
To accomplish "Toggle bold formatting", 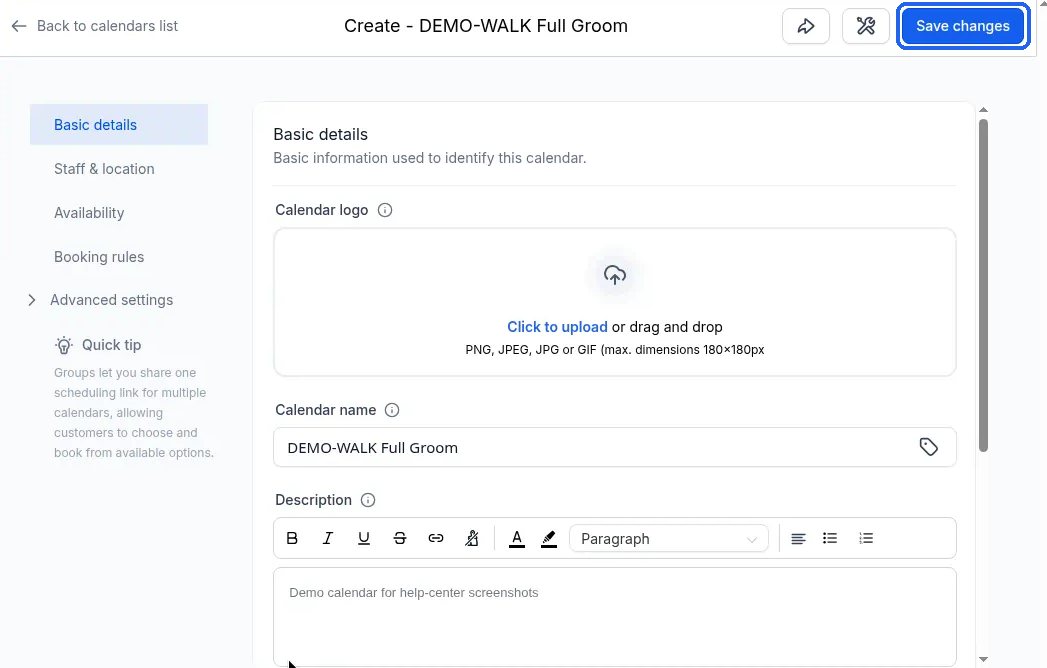I will (292, 538).
